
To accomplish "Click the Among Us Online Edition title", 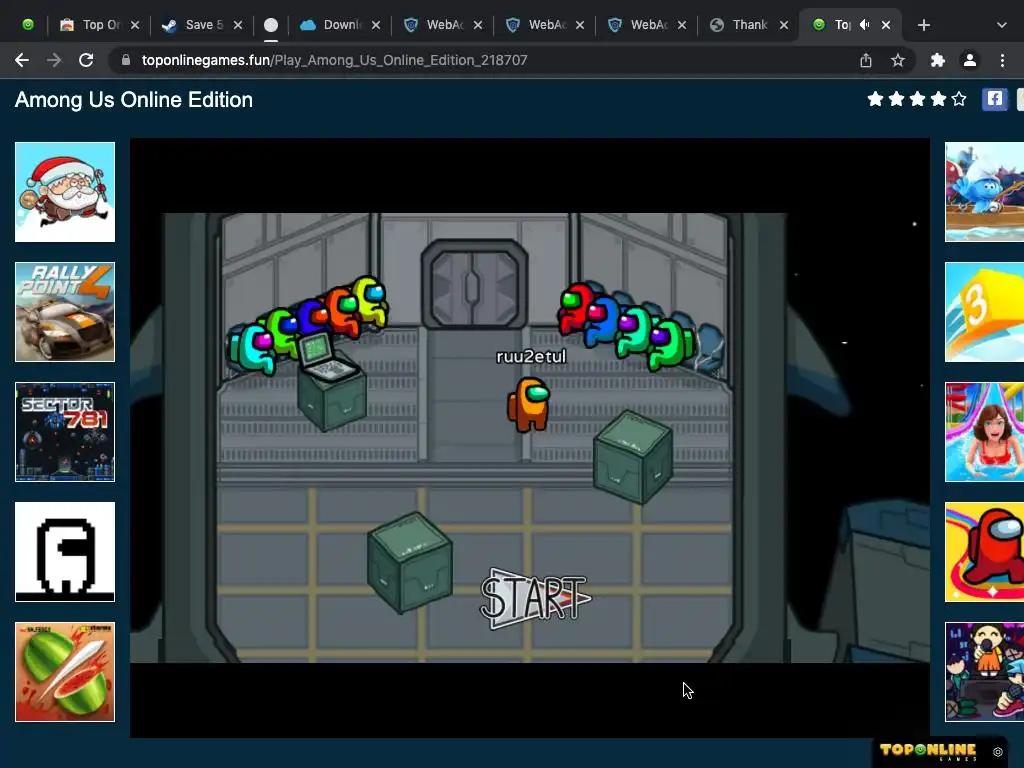I will point(134,100).
